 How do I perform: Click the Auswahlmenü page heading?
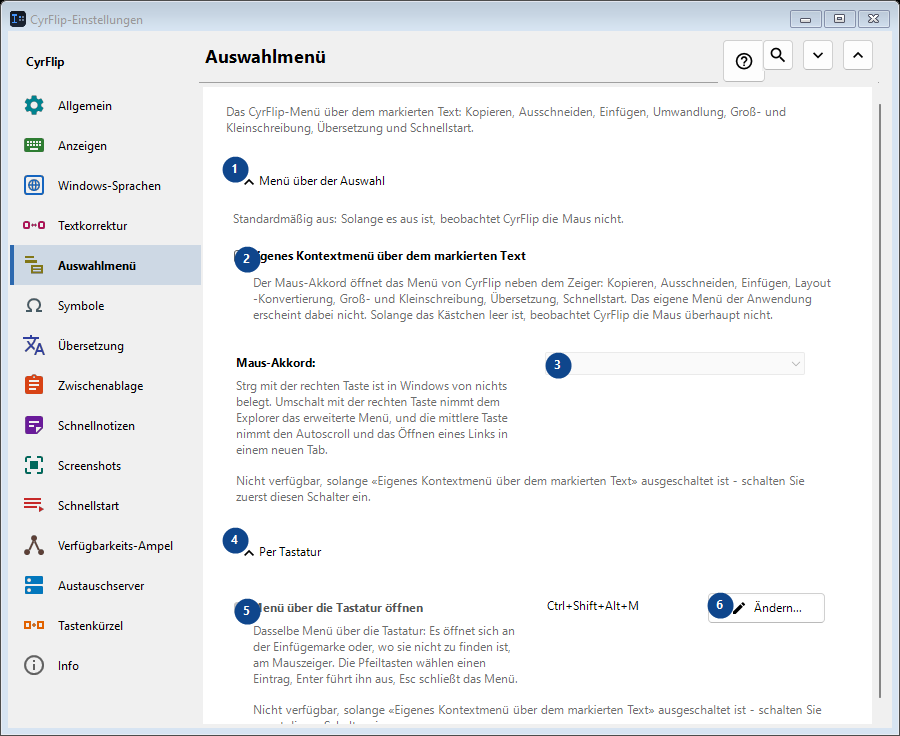pos(265,57)
